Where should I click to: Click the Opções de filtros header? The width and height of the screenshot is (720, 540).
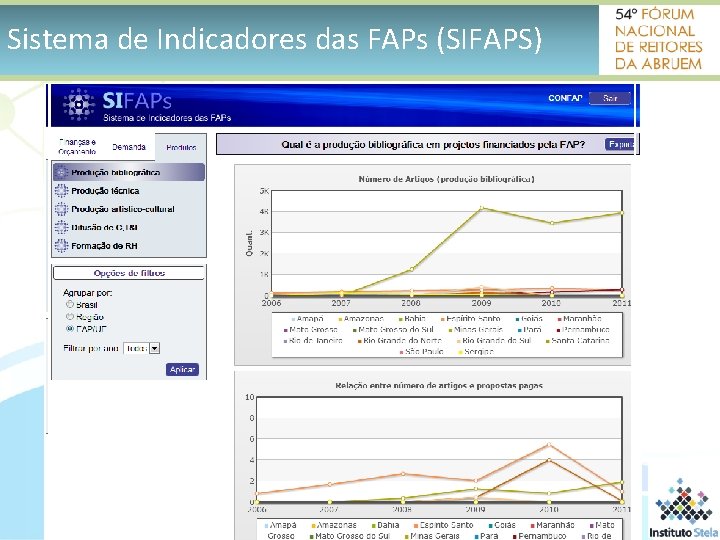(x=129, y=273)
